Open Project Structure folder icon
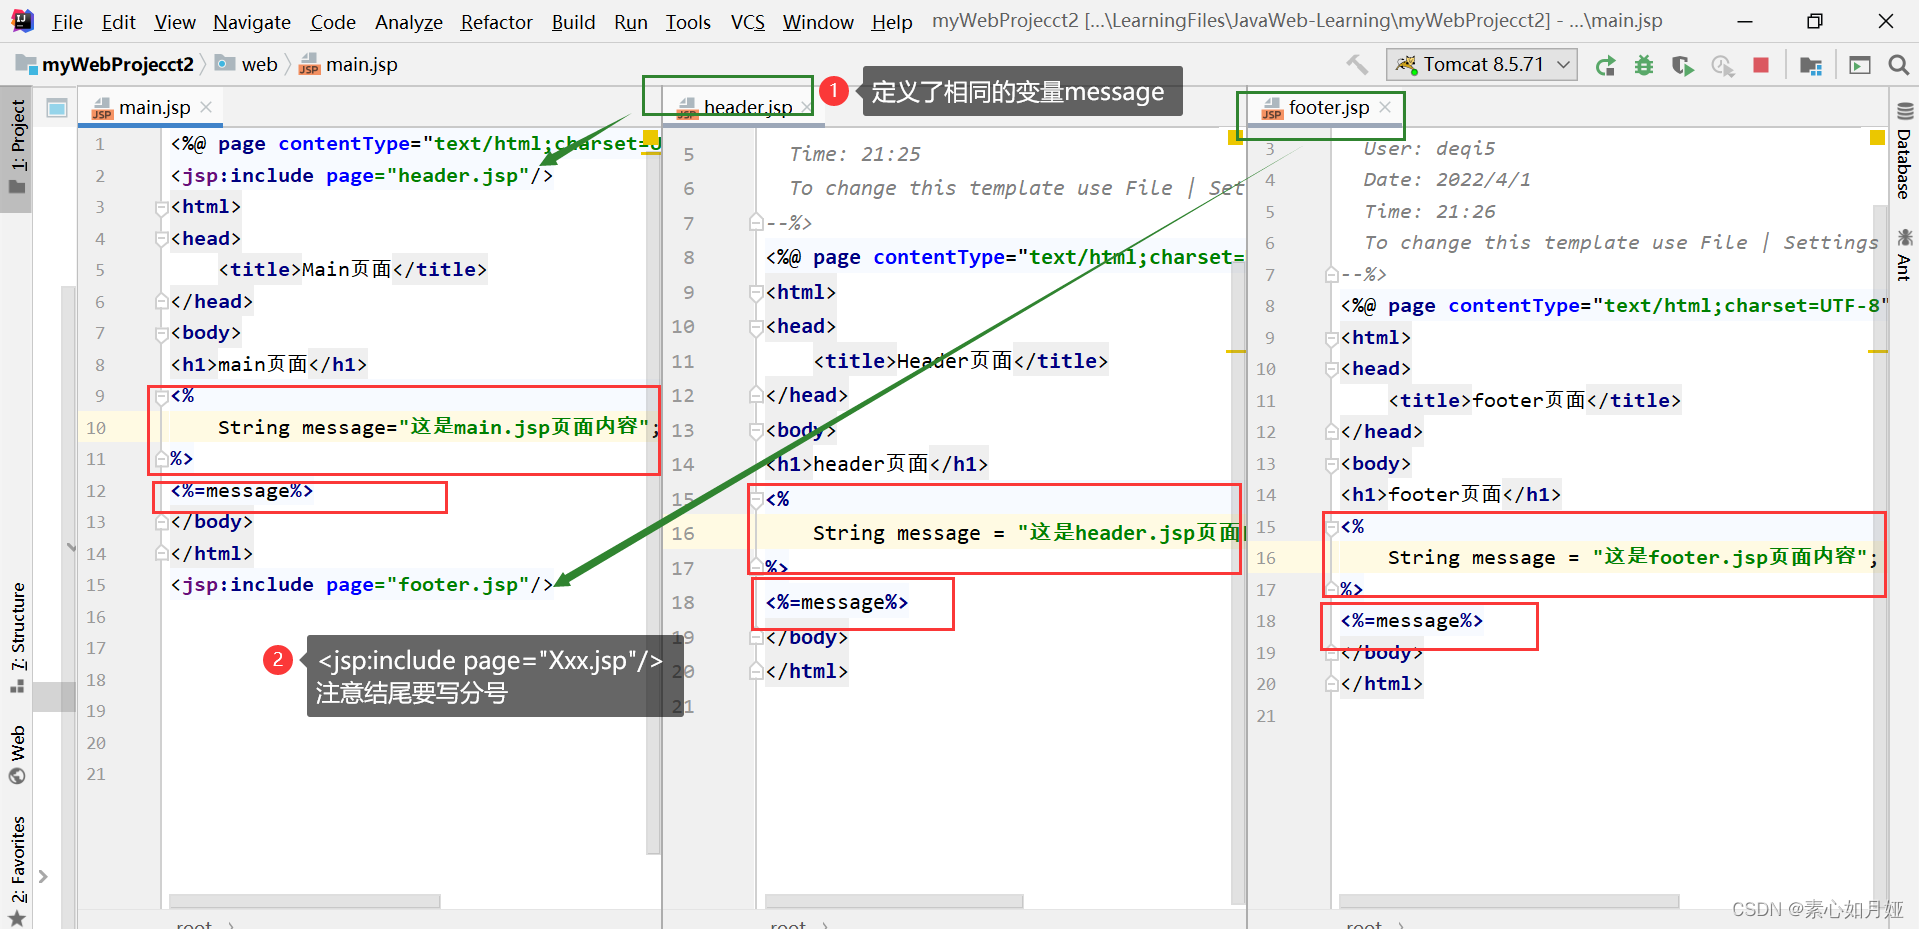Screen dimensions: 1919x929 click(x=1811, y=66)
